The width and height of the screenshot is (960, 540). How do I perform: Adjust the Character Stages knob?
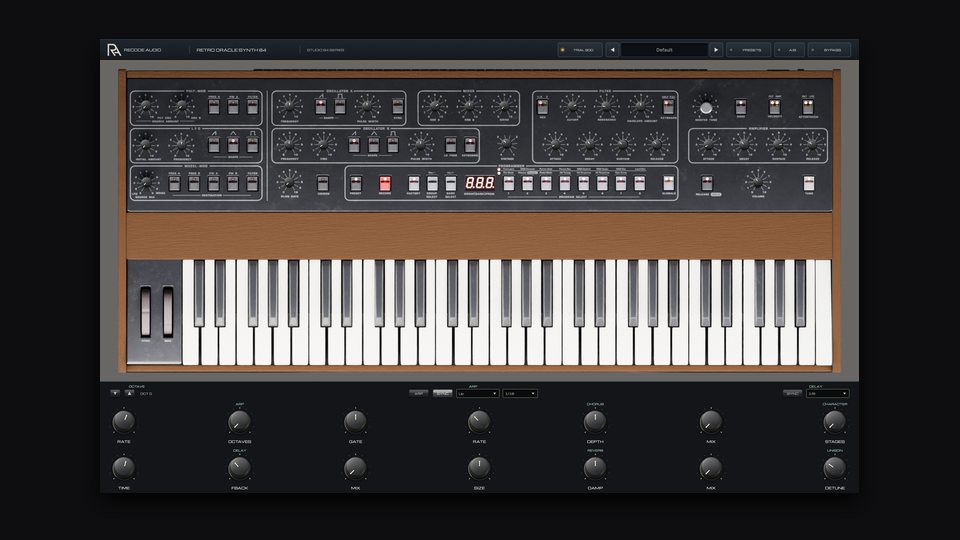[834, 422]
